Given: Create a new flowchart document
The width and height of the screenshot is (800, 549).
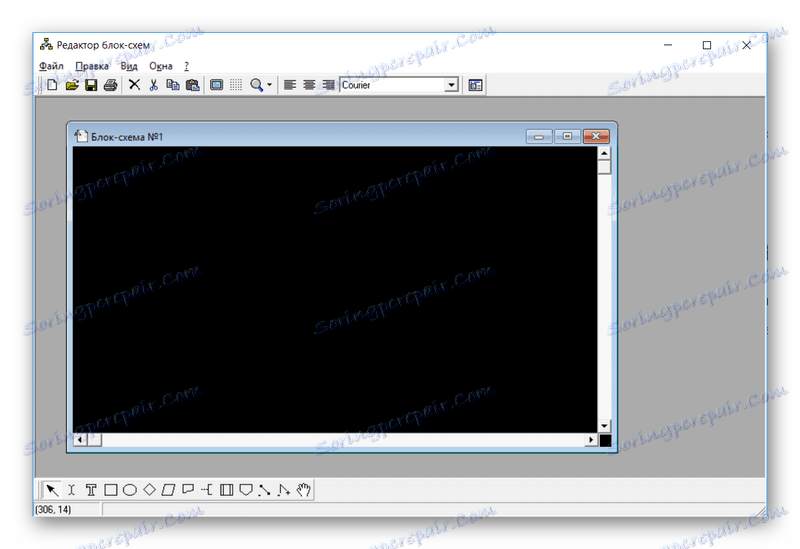Looking at the screenshot, I should (52, 85).
